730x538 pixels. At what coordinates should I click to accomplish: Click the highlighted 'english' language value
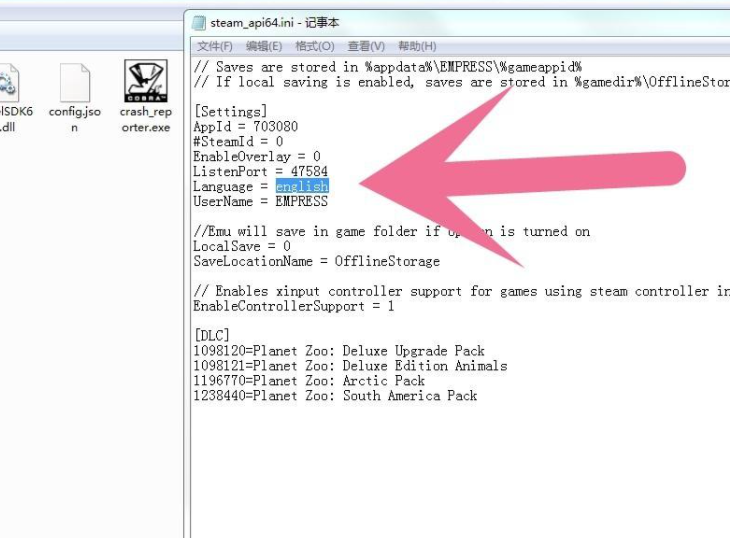pyautogui.click(x=302, y=186)
